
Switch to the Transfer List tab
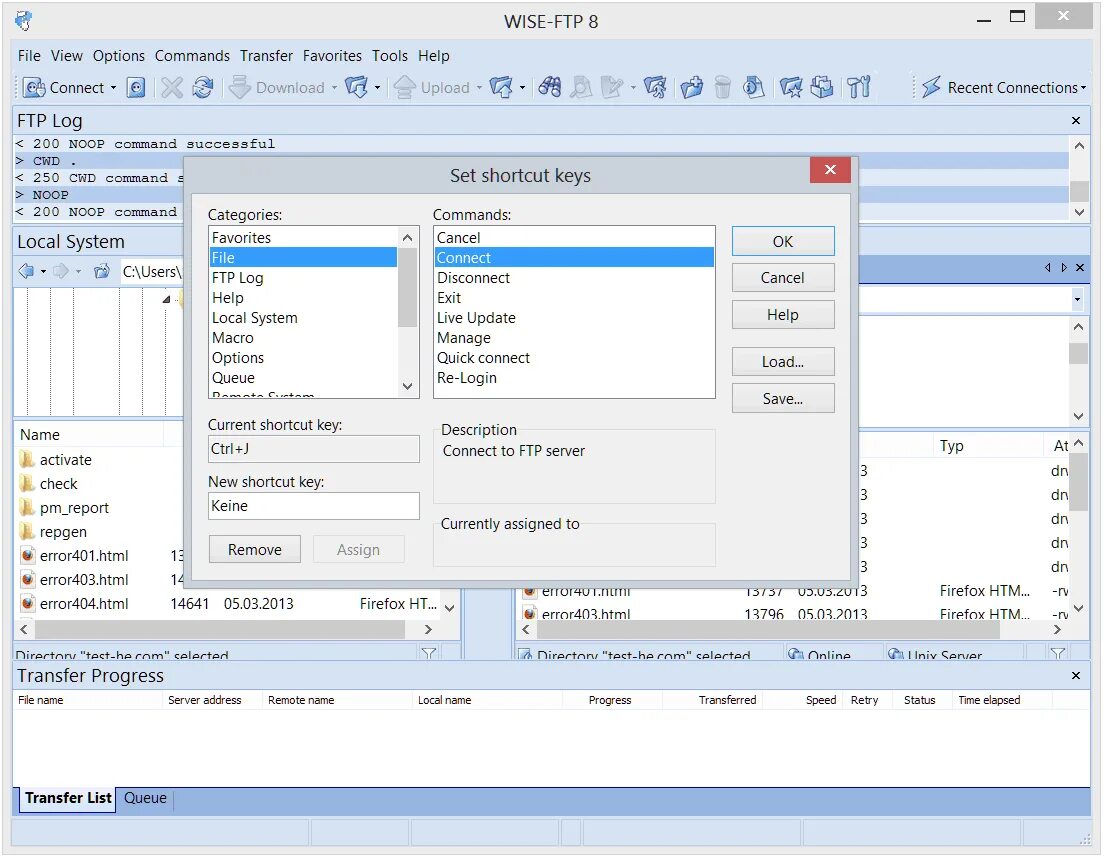tap(68, 798)
